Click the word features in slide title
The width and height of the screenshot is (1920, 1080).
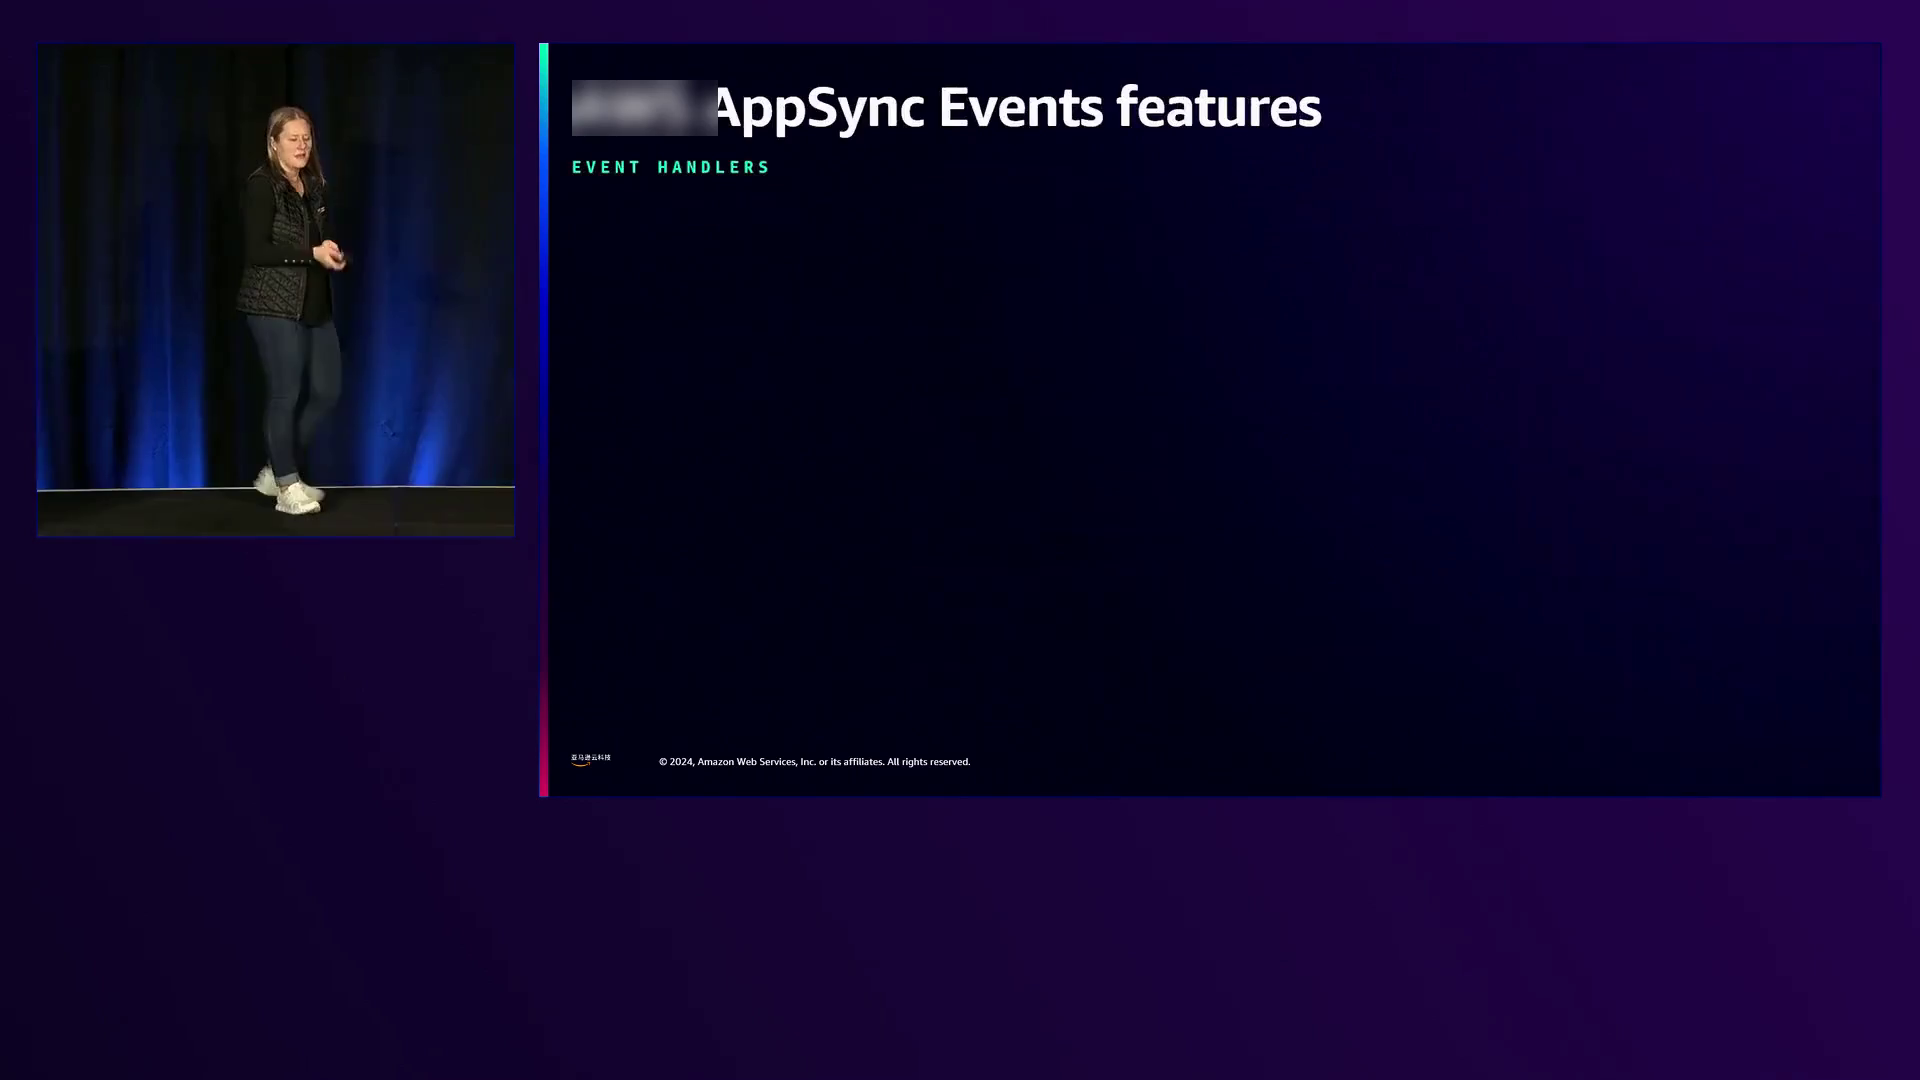click(x=1218, y=107)
